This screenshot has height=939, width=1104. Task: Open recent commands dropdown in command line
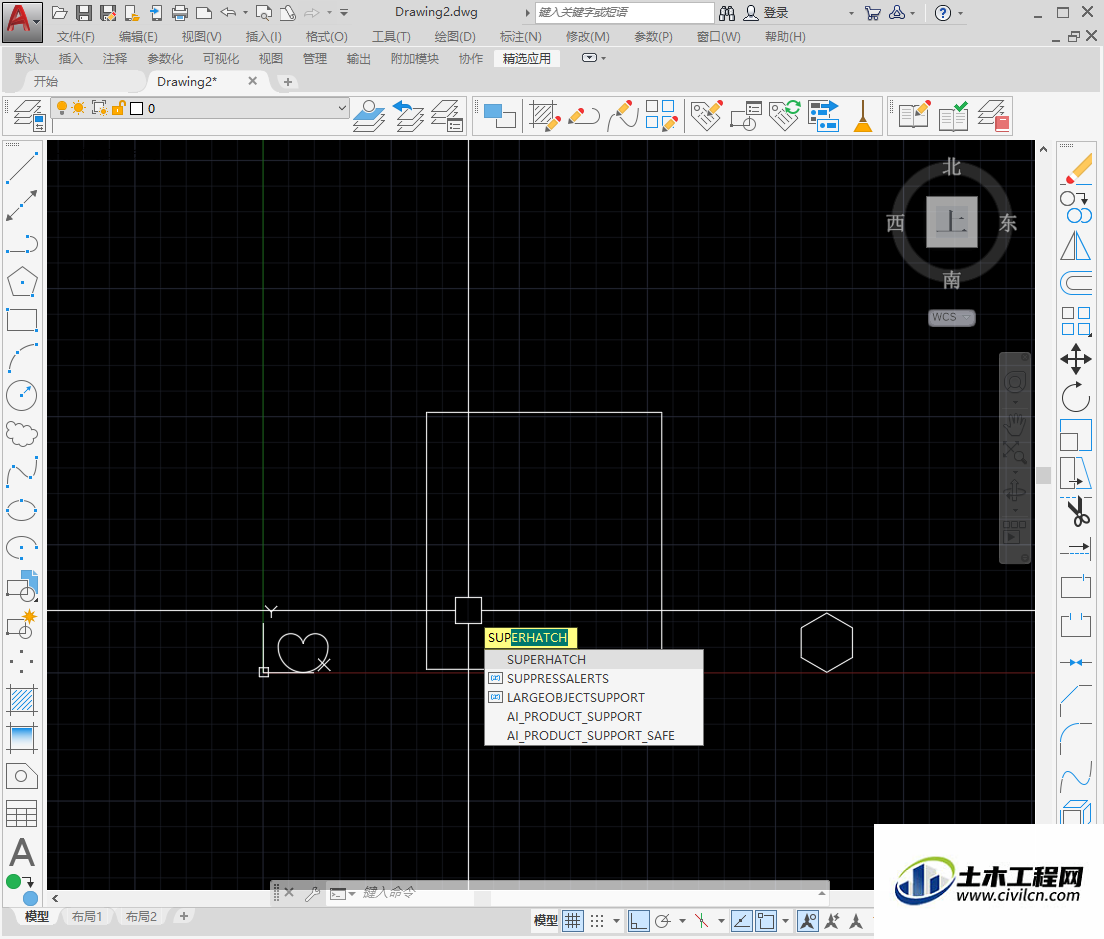tap(341, 893)
